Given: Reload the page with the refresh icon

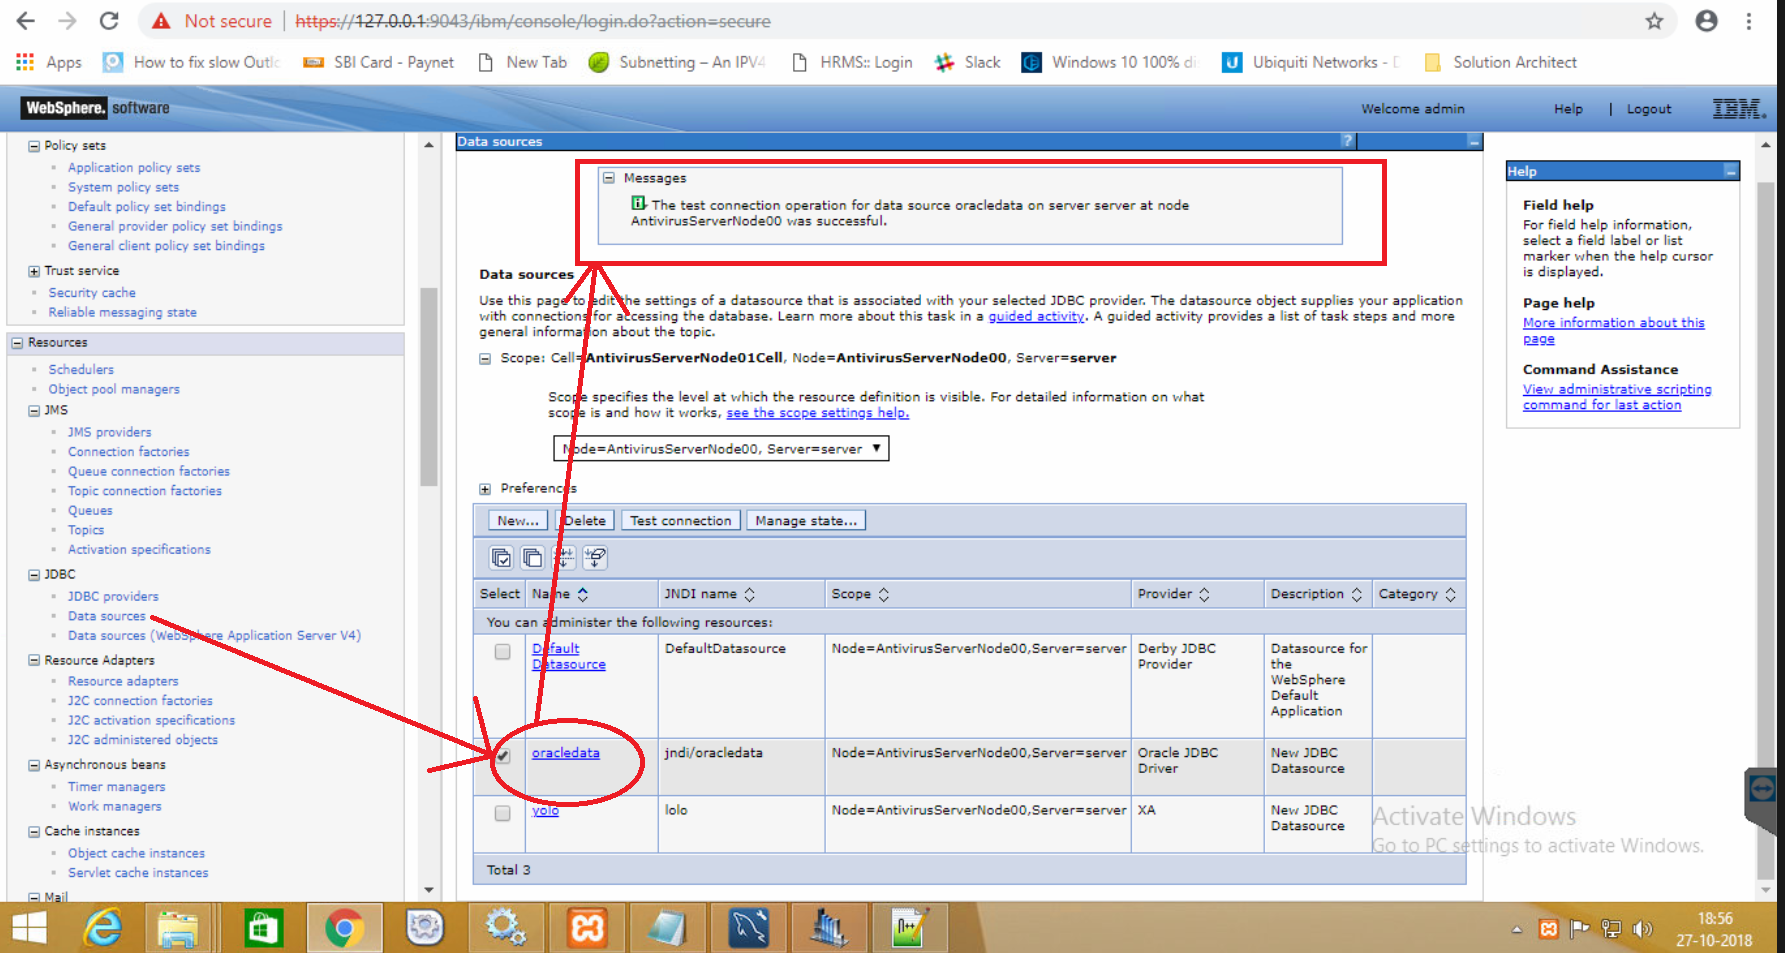Looking at the screenshot, I should 109,21.
